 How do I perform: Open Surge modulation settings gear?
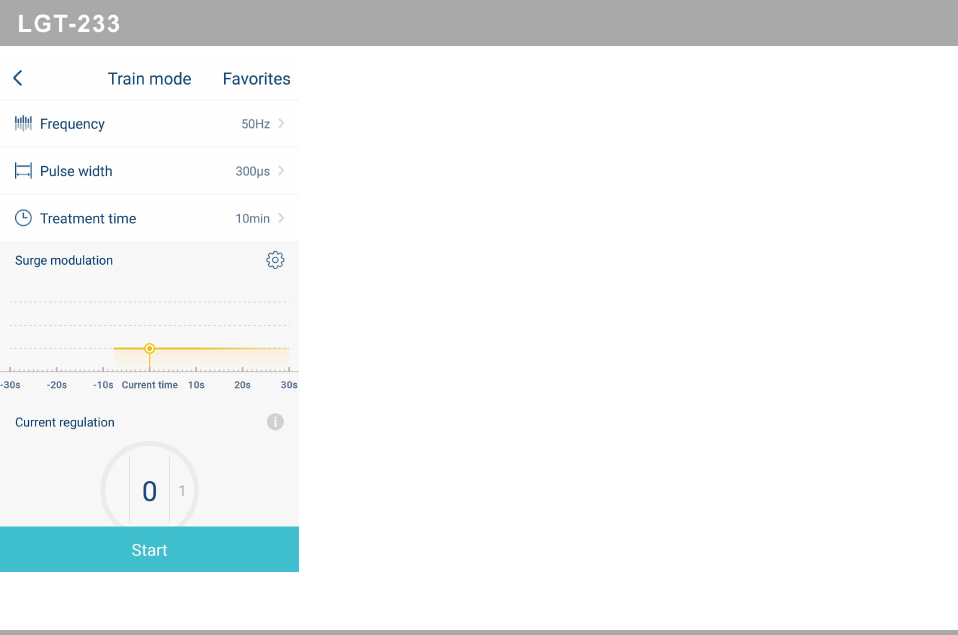click(275, 260)
